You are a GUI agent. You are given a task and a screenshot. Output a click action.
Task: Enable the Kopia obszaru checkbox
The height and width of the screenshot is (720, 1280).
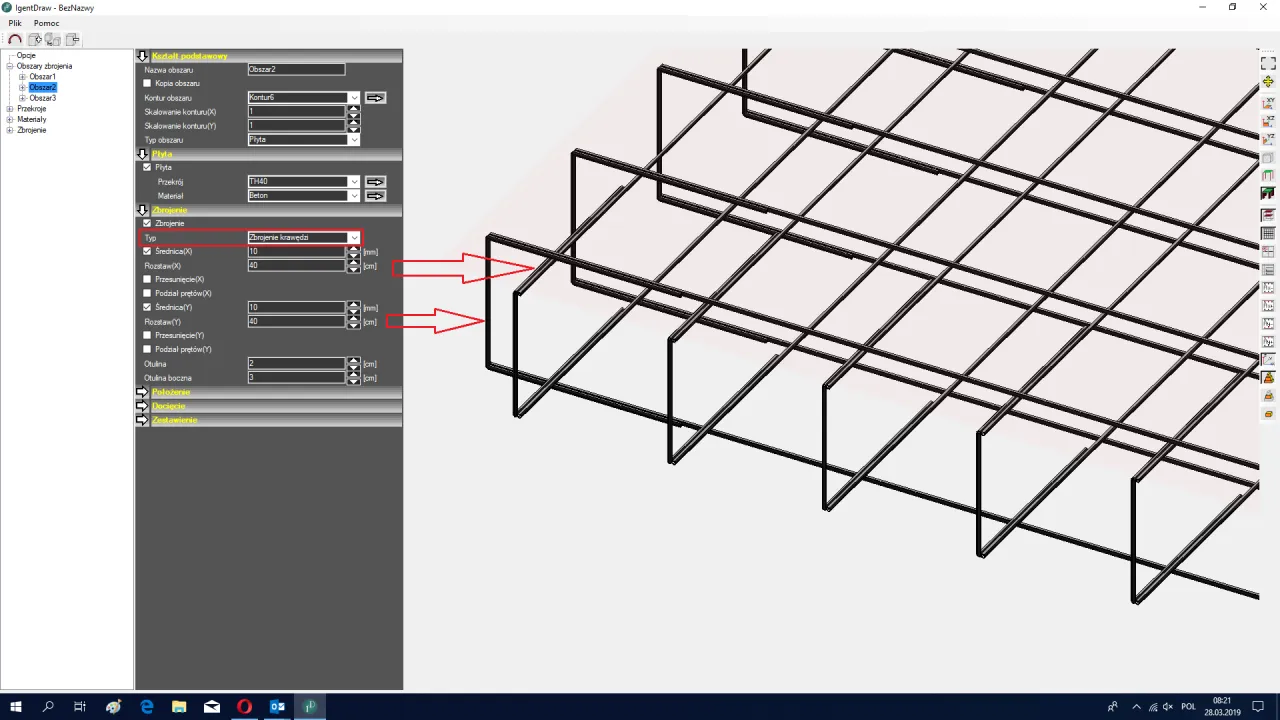click(x=148, y=83)
